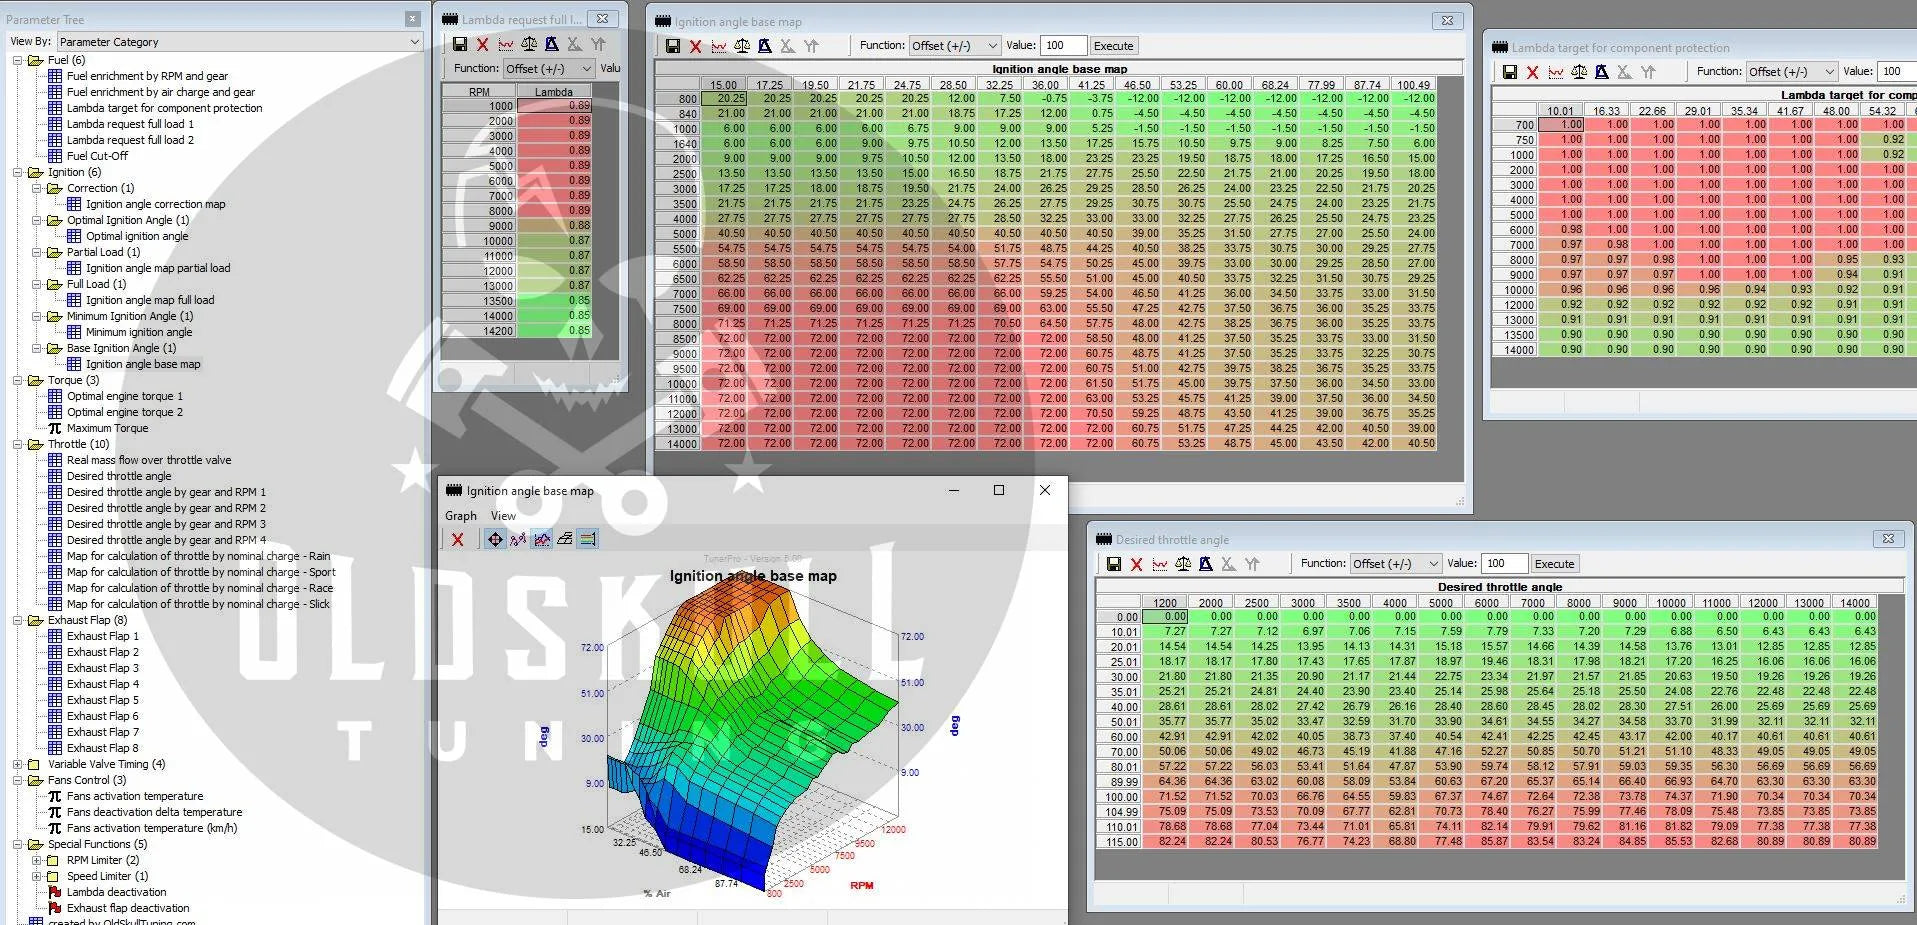Click the blue flask icon in Lambda request window toolbar

click(551, 44)
